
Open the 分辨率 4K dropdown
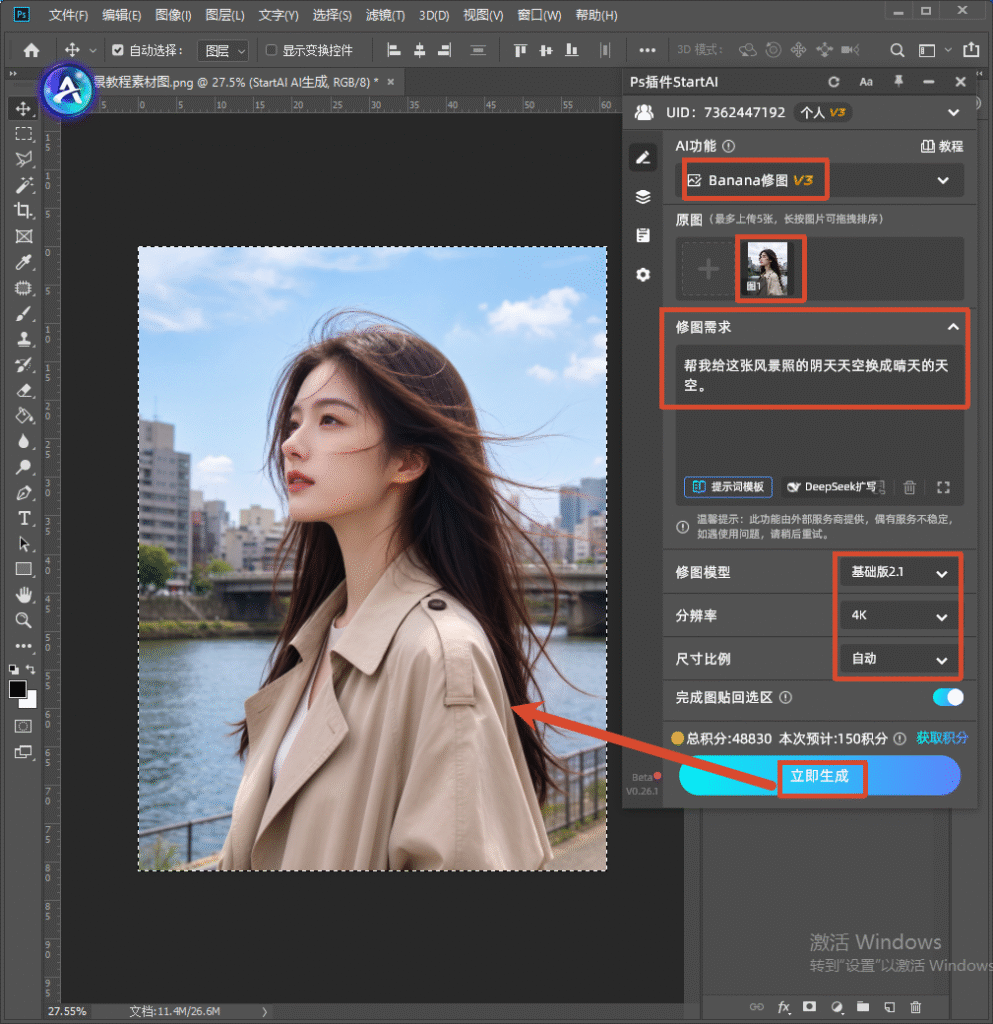899,616
